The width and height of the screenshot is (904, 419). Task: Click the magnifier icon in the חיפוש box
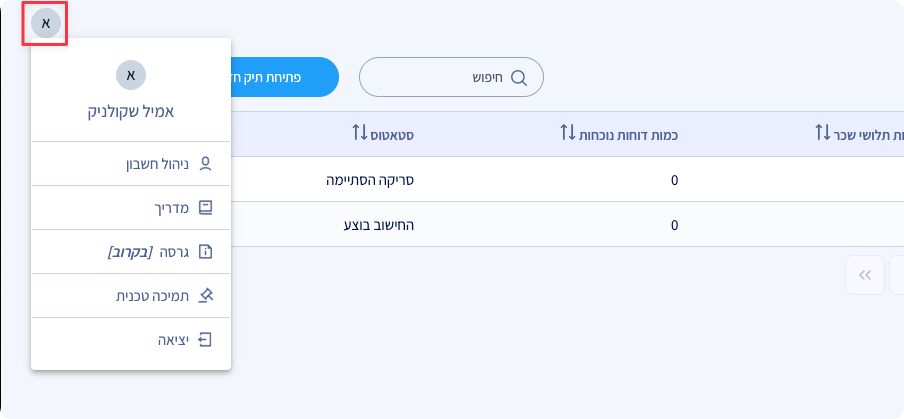(518, 78)
